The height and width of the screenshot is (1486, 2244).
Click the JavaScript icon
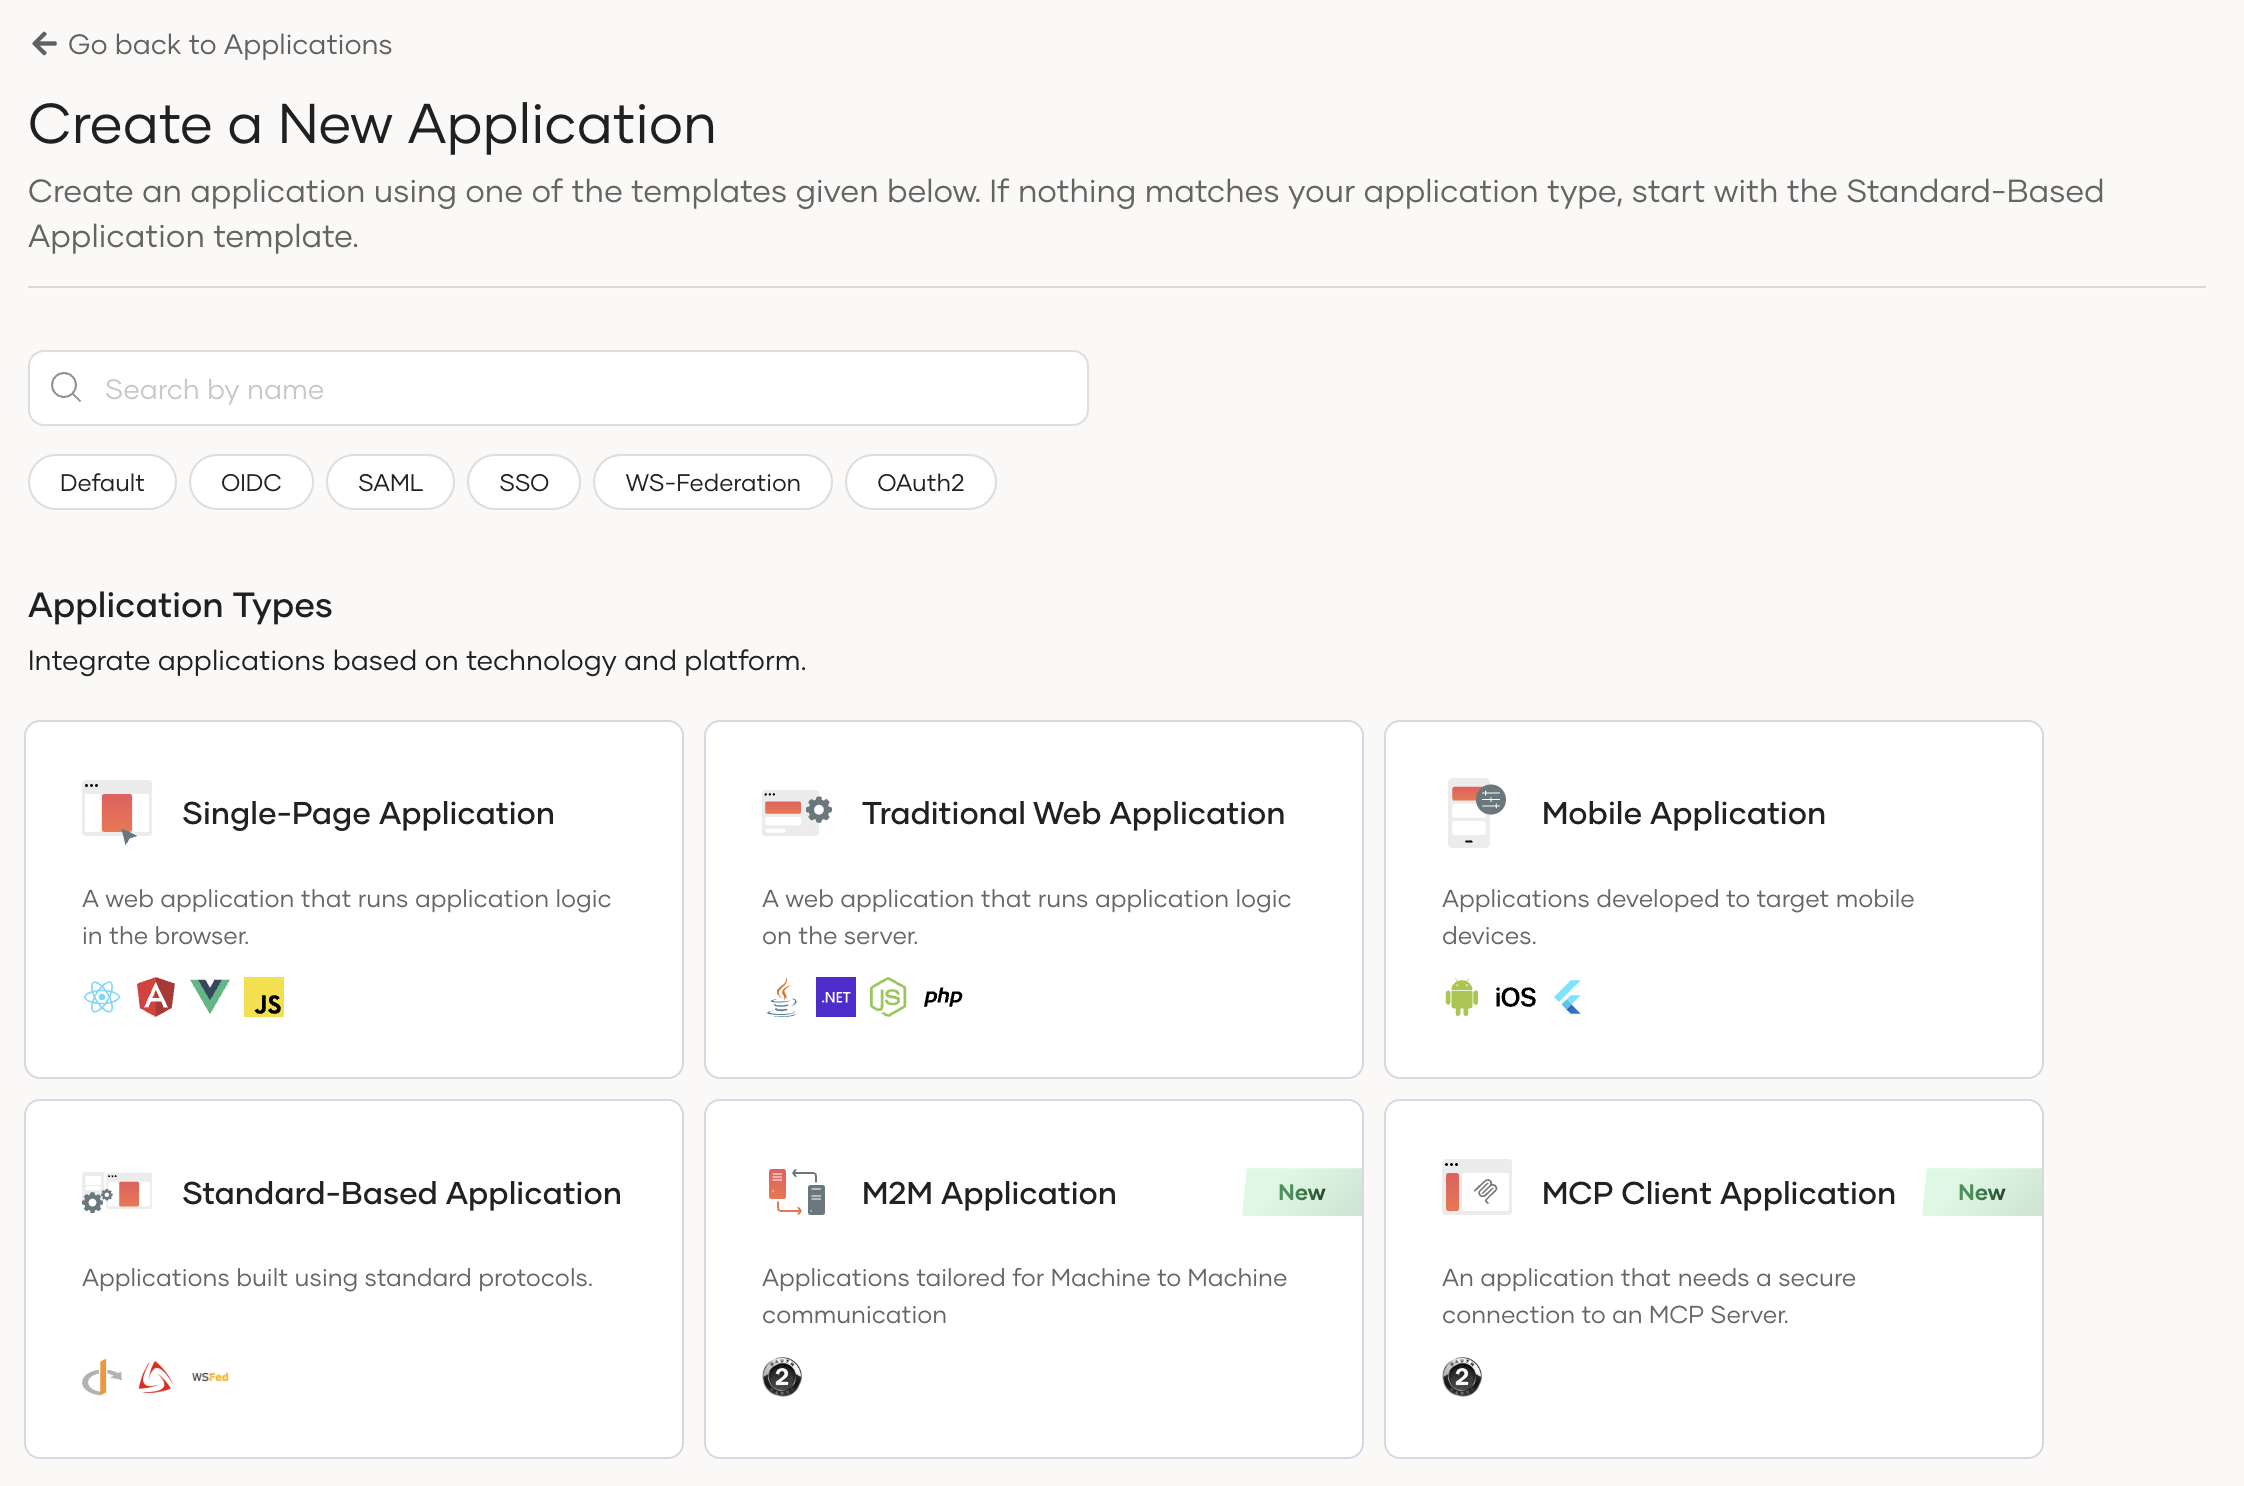point(264,996)
